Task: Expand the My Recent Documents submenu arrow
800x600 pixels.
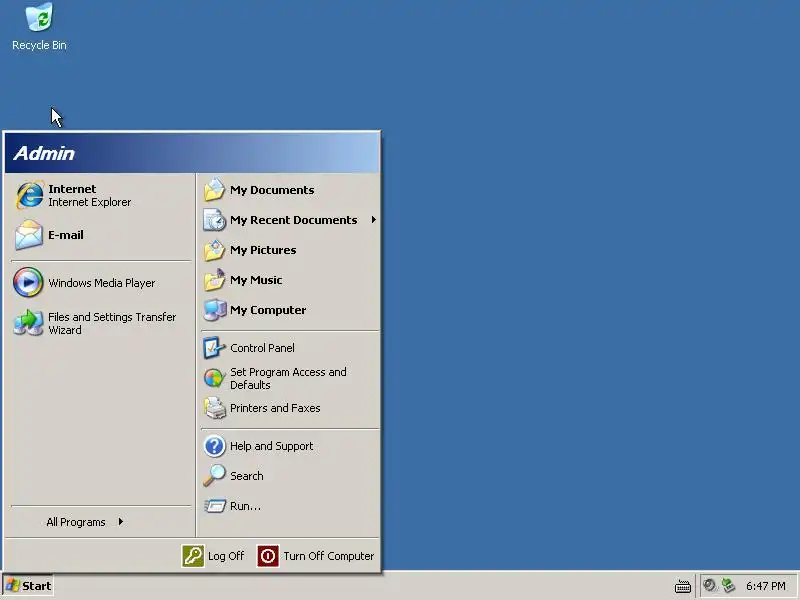Action: click(x=373, y=220)
